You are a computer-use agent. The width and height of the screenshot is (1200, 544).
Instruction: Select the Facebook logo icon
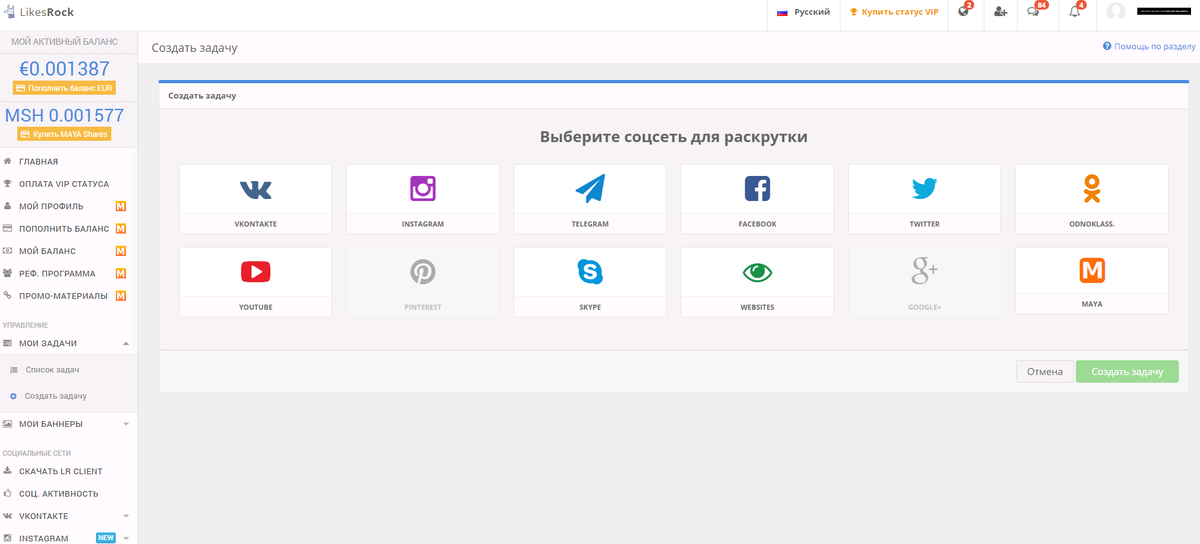[x=757, y=188]
